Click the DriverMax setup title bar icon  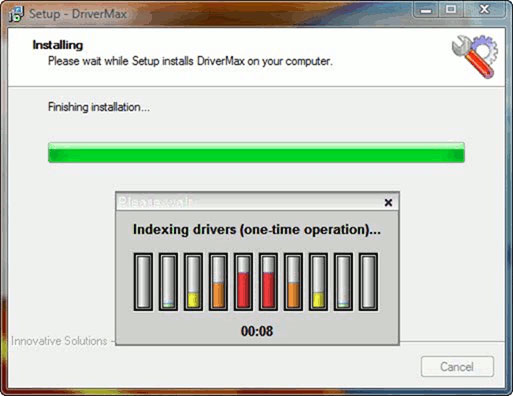16,14
